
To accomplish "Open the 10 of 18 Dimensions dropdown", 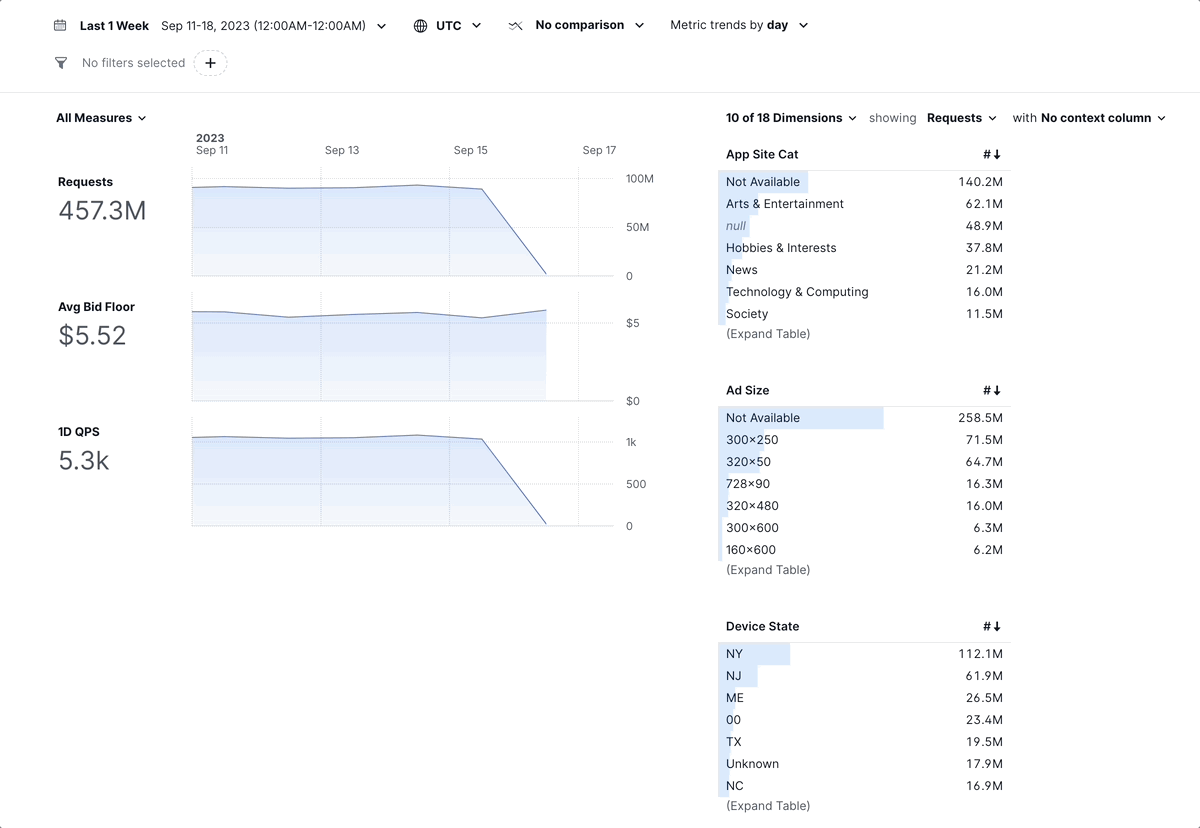I will [791, 117].
